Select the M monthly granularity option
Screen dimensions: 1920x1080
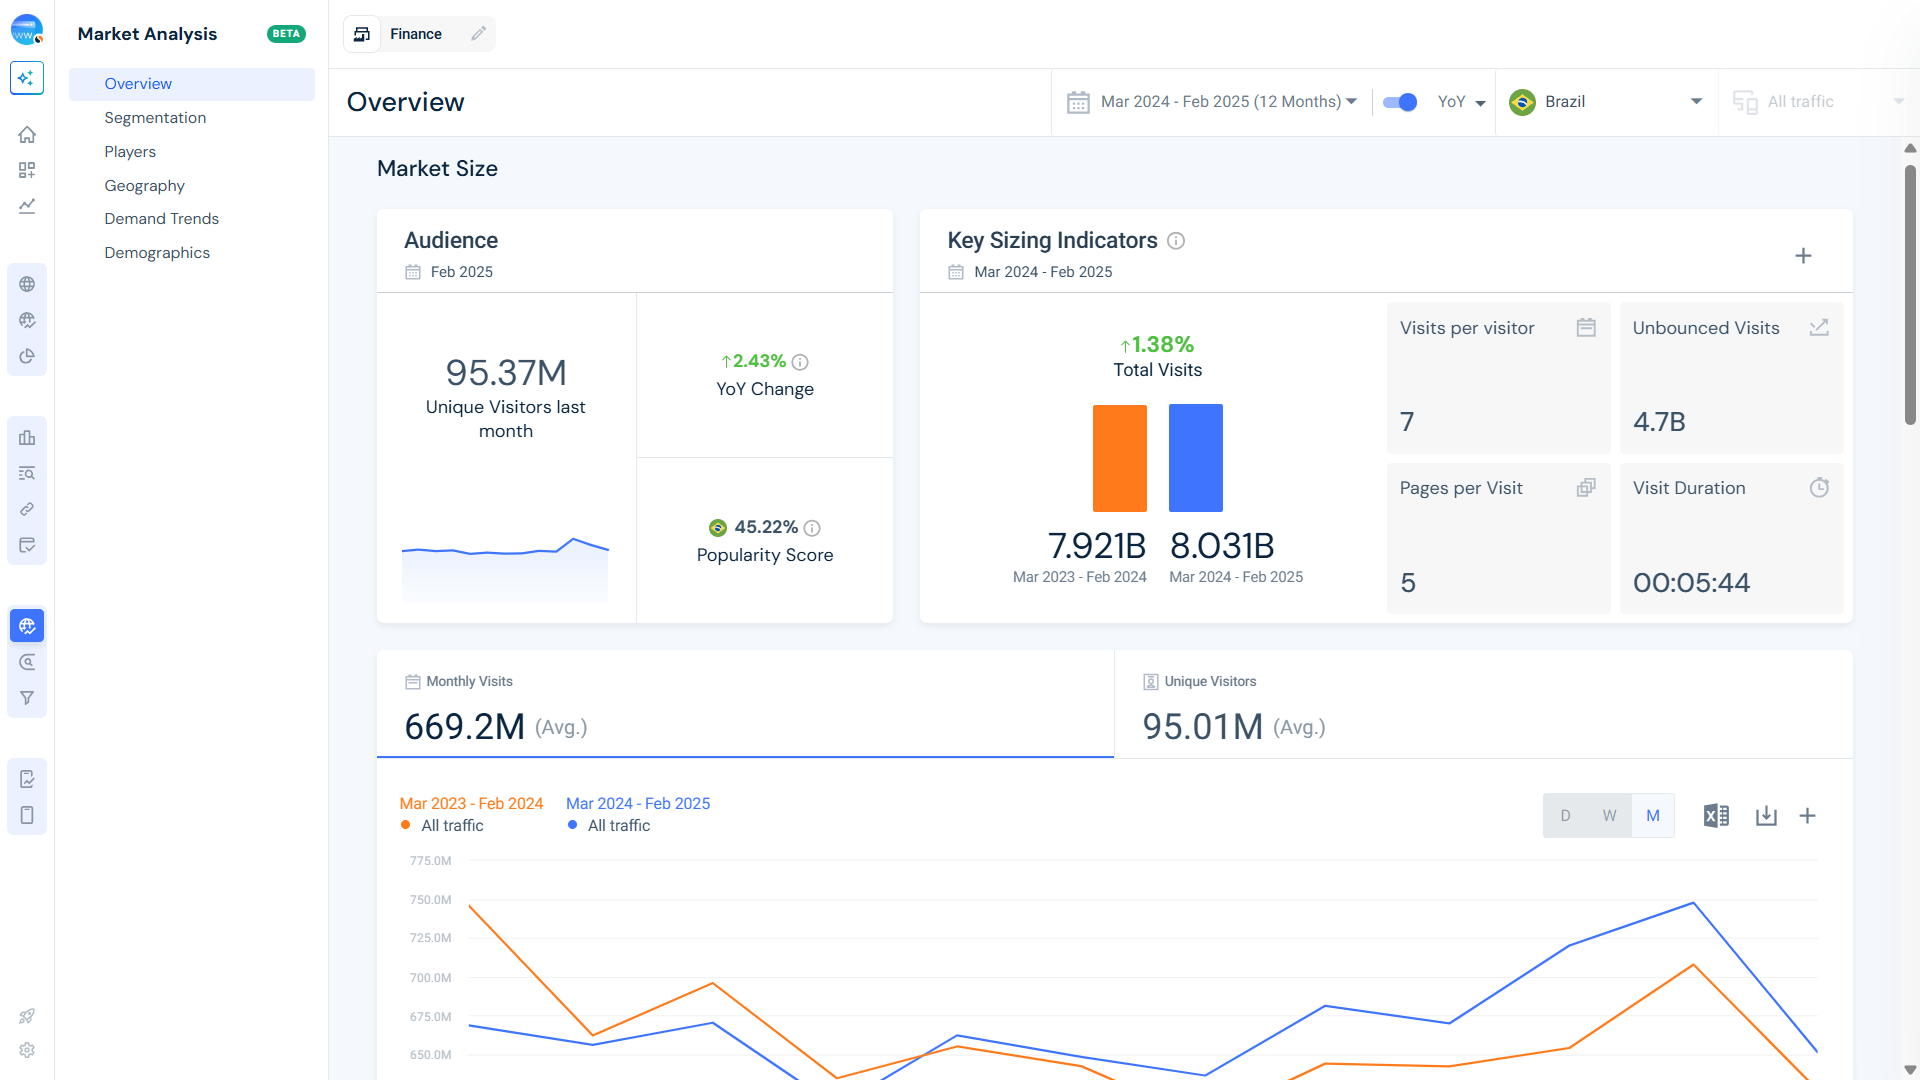pyautogui.click(x=1652, y=816)
